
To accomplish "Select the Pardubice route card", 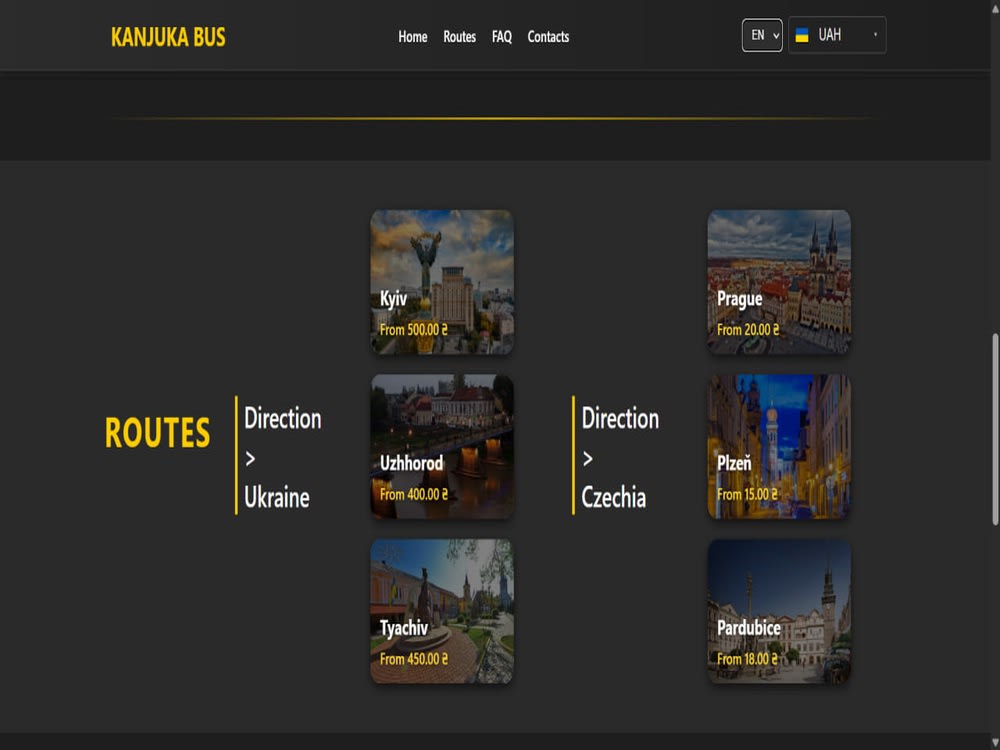I will pyautogui.click(x=779, y=611).
